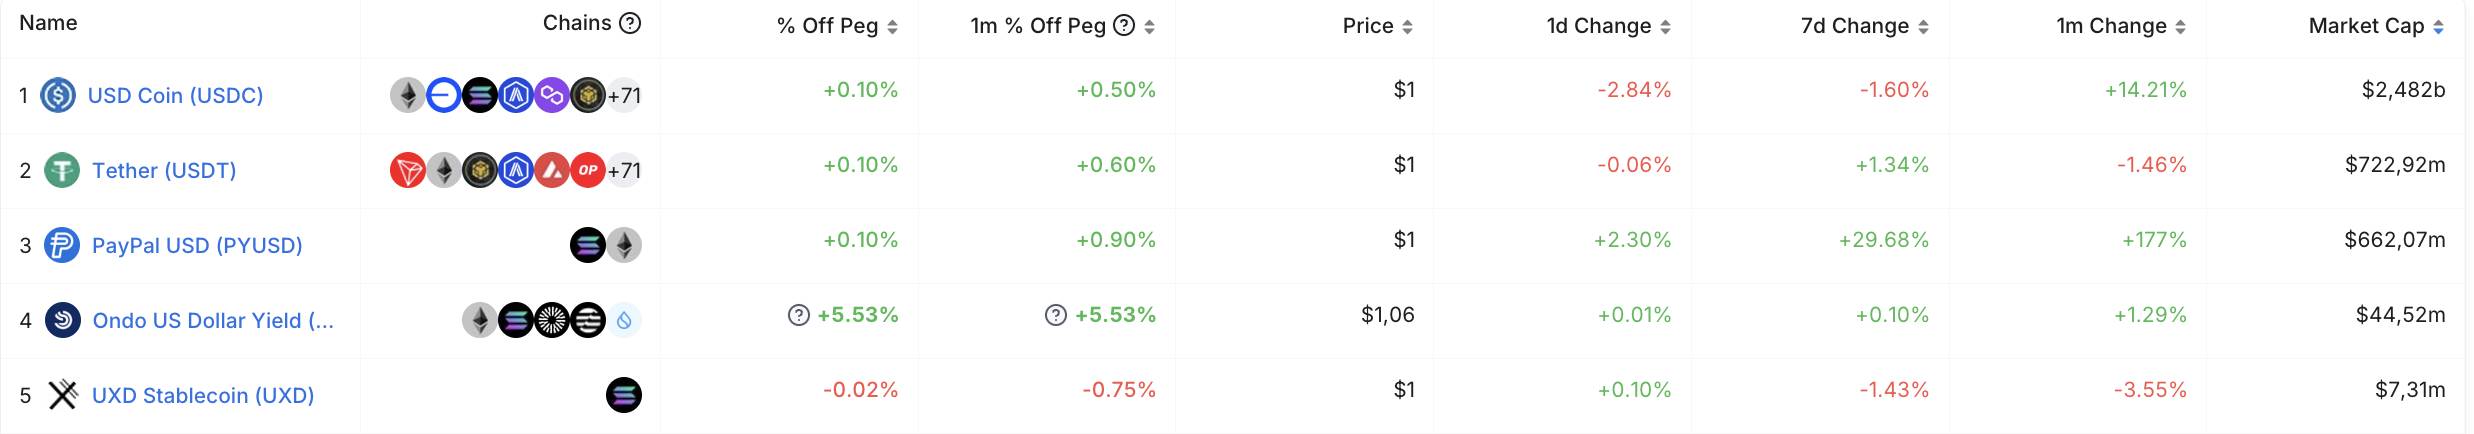
Task: Expand the +71 chains badge for USDC
Action: coord(624,95)
